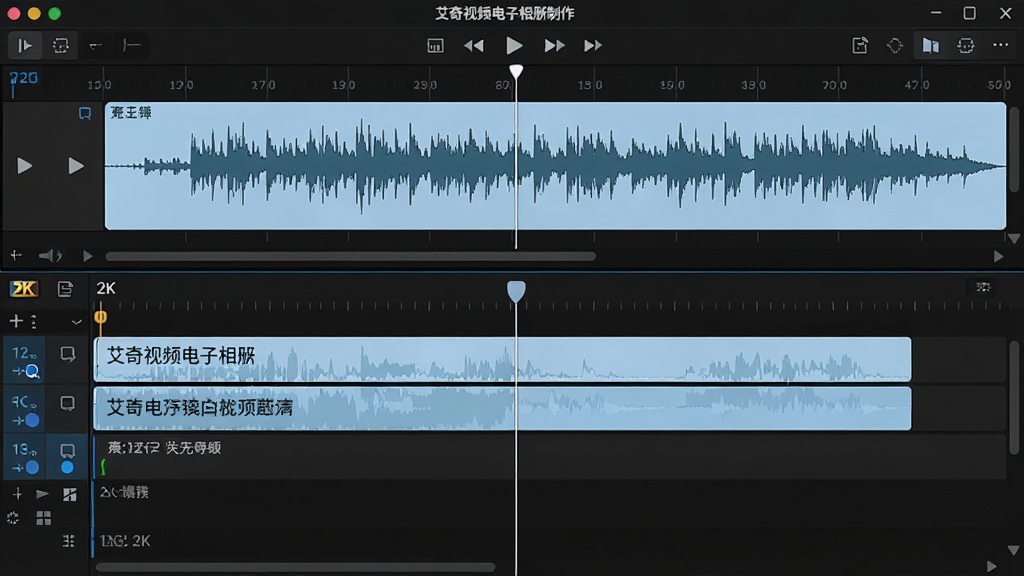This screenshot has width=1024, height=576.
Task: Open the document icon next to the 2K badge
Action: (x=65, y=289)
